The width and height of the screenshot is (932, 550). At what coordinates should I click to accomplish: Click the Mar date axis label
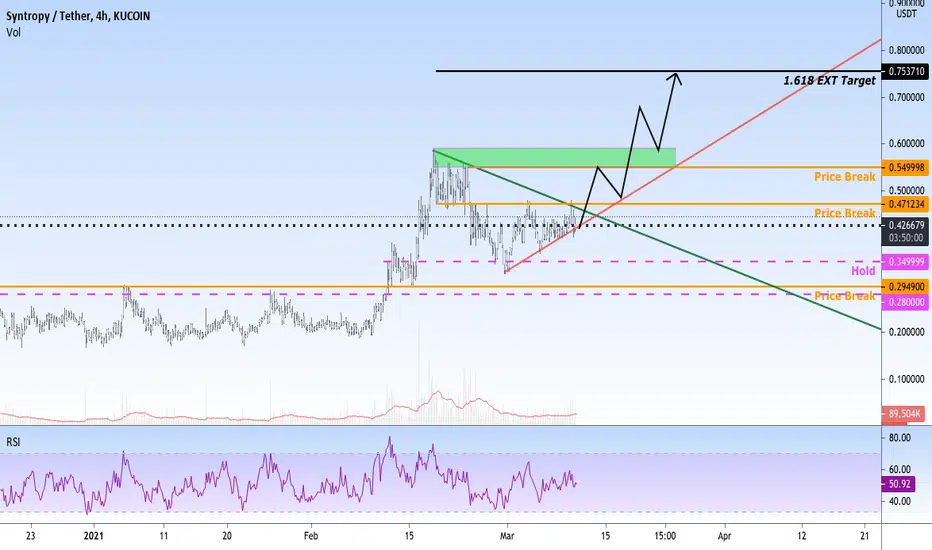coord(507,536)
